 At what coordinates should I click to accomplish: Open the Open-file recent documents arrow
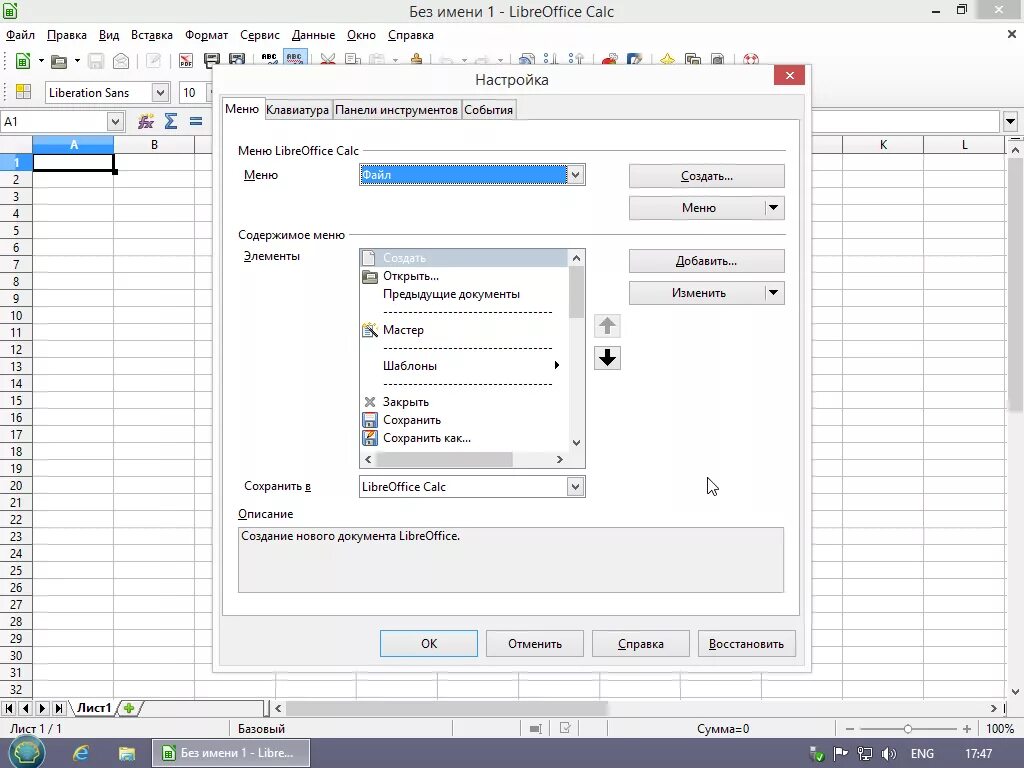77,61
